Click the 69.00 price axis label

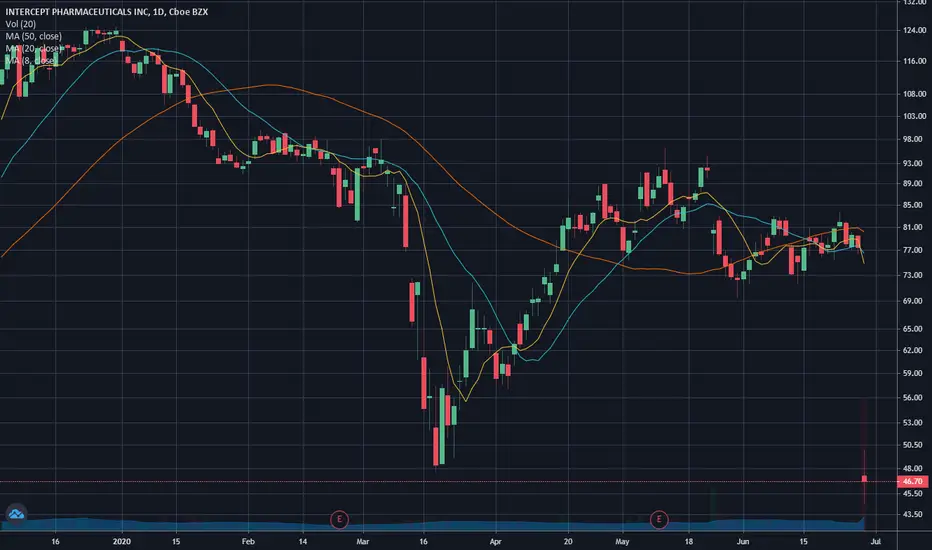pos(912,301)
